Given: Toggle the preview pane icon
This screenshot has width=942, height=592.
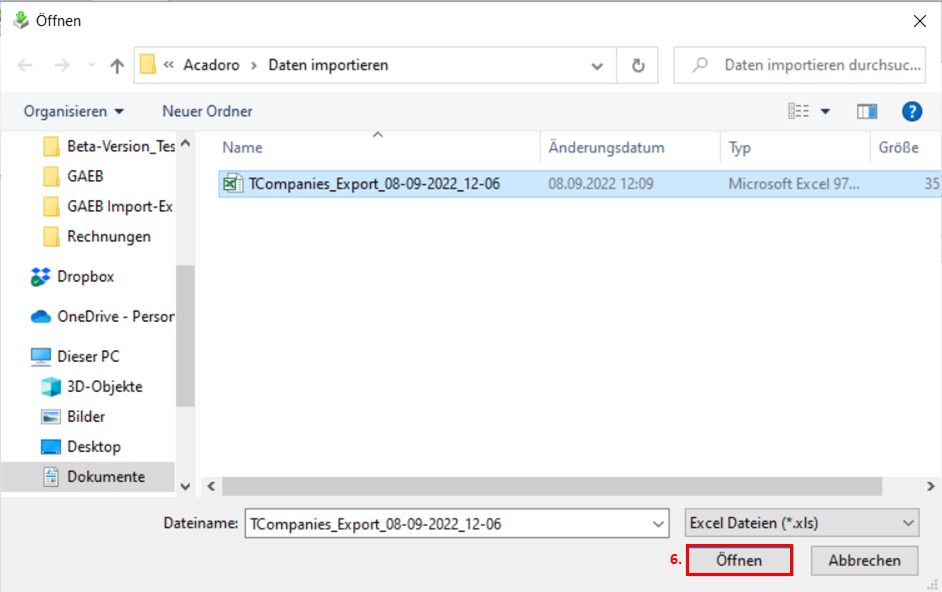Looking at the screenshot, I should [866, 111].
